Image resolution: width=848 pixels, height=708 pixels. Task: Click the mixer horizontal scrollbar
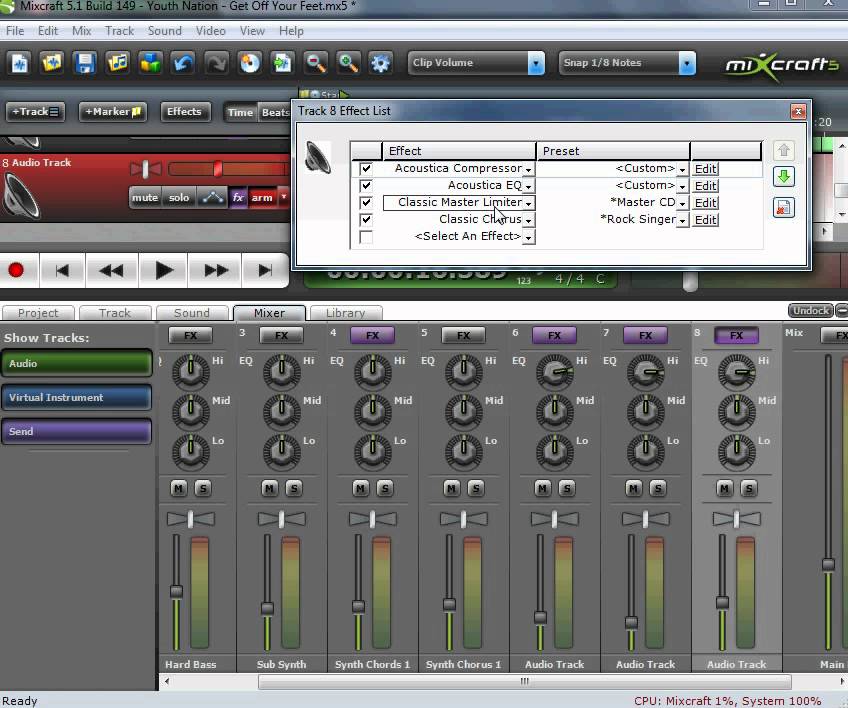[524, 681]
